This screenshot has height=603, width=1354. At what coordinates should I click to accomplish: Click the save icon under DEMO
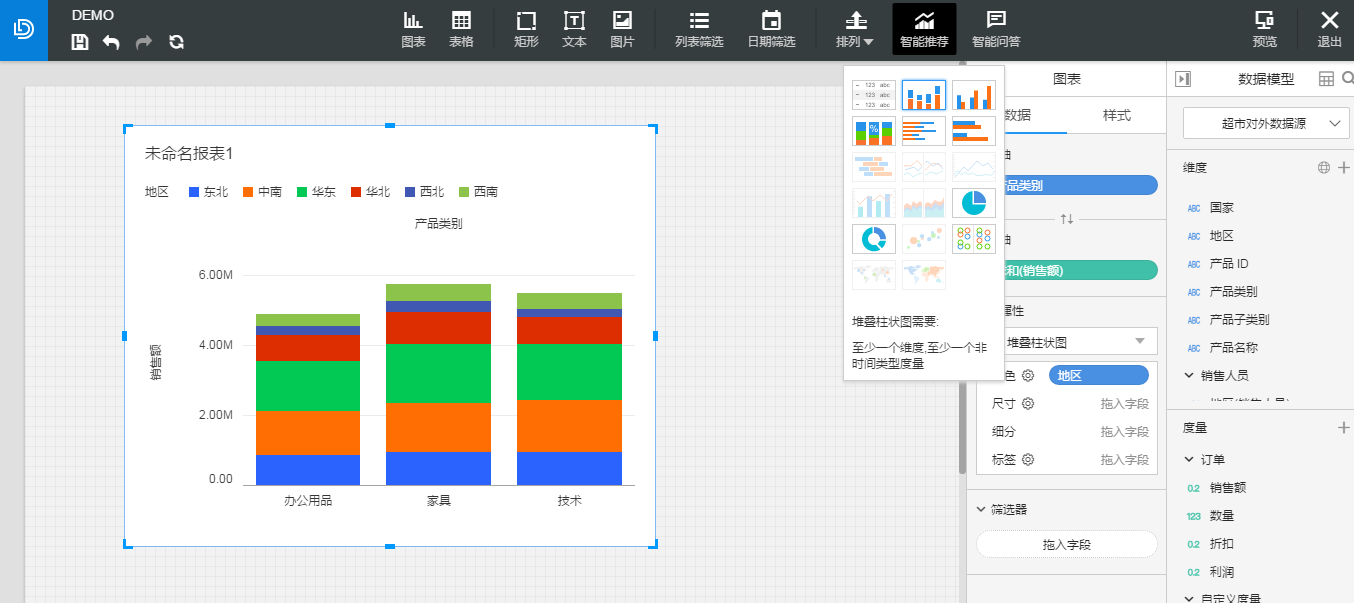point(80,42)
